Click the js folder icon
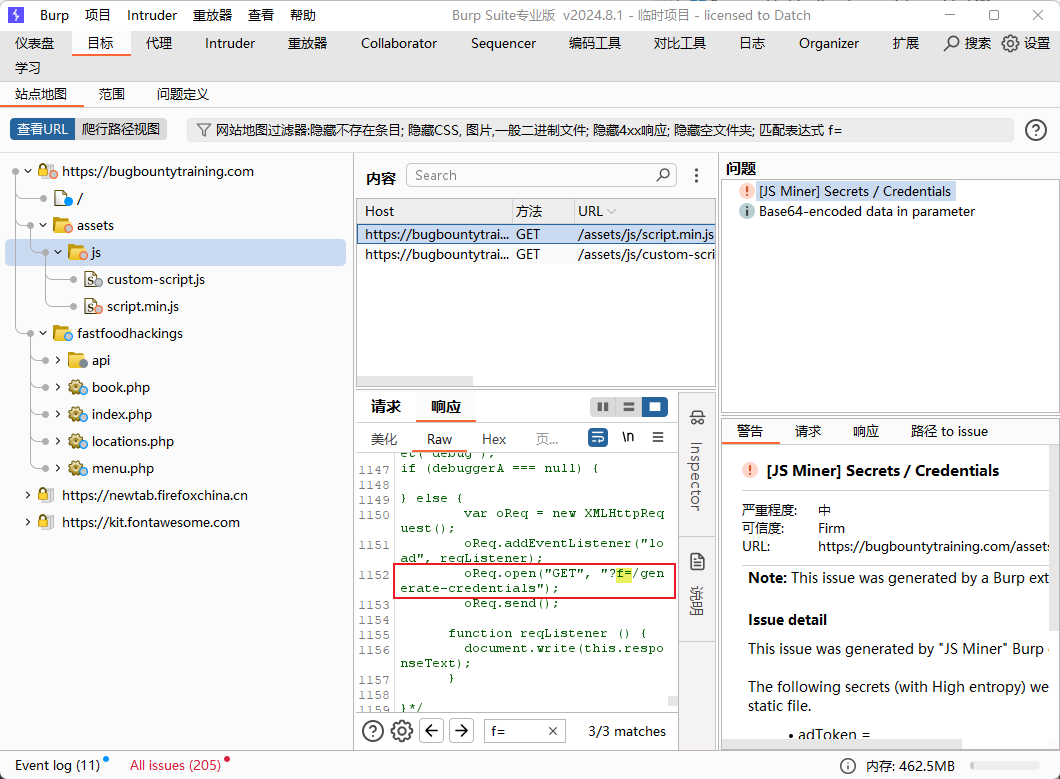Viewport: 1060px width, 779px height. 78,252
